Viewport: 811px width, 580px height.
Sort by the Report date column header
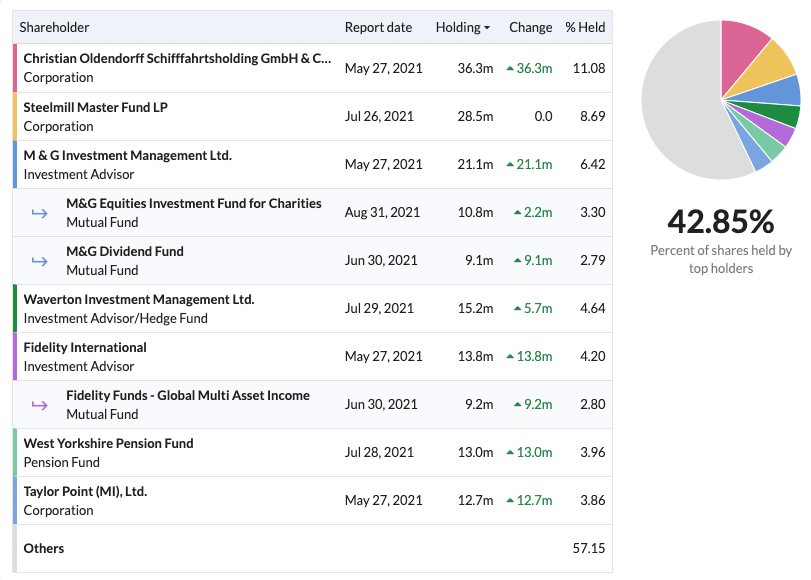(x=379, y=27)
